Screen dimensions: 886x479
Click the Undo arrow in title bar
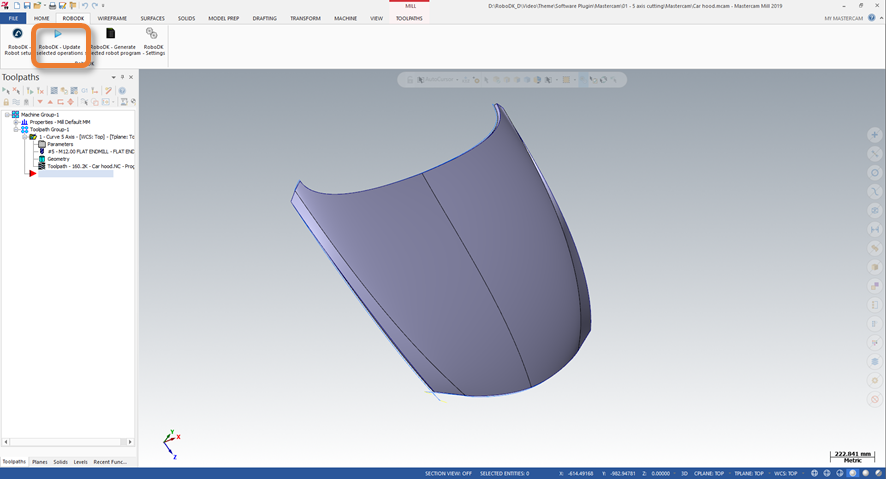85,6
